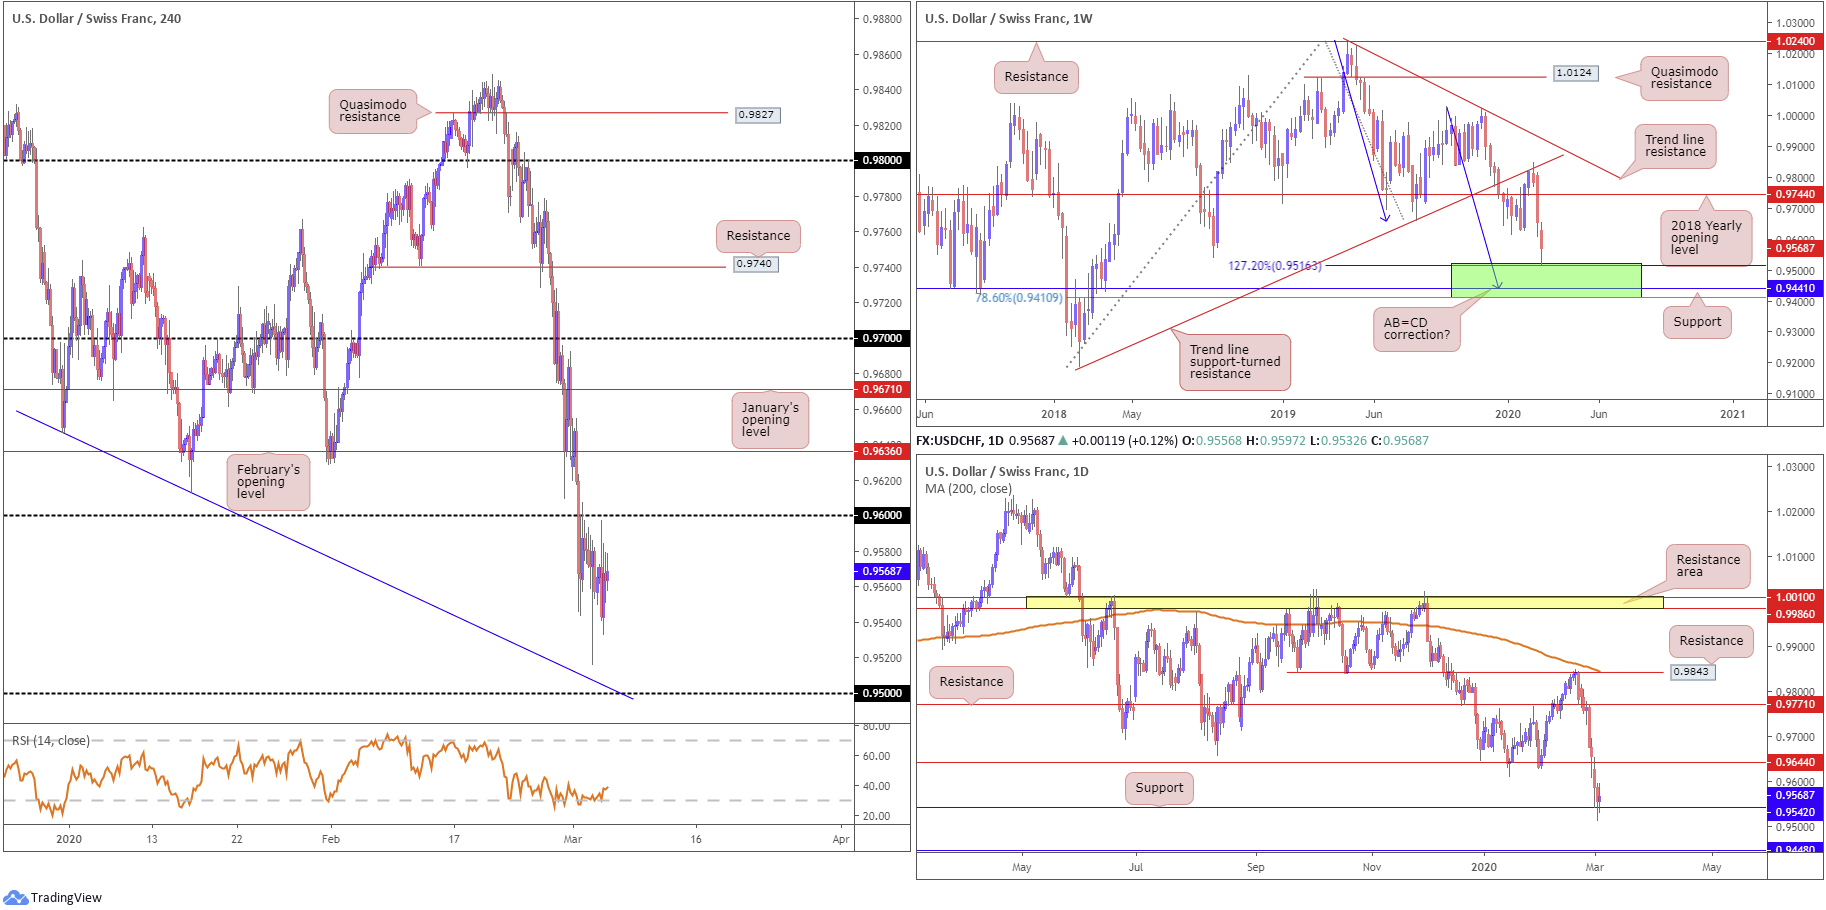Click the 1.00100 red price tag
This screenshot has height=910, width=1826.
pos(1795,597)
